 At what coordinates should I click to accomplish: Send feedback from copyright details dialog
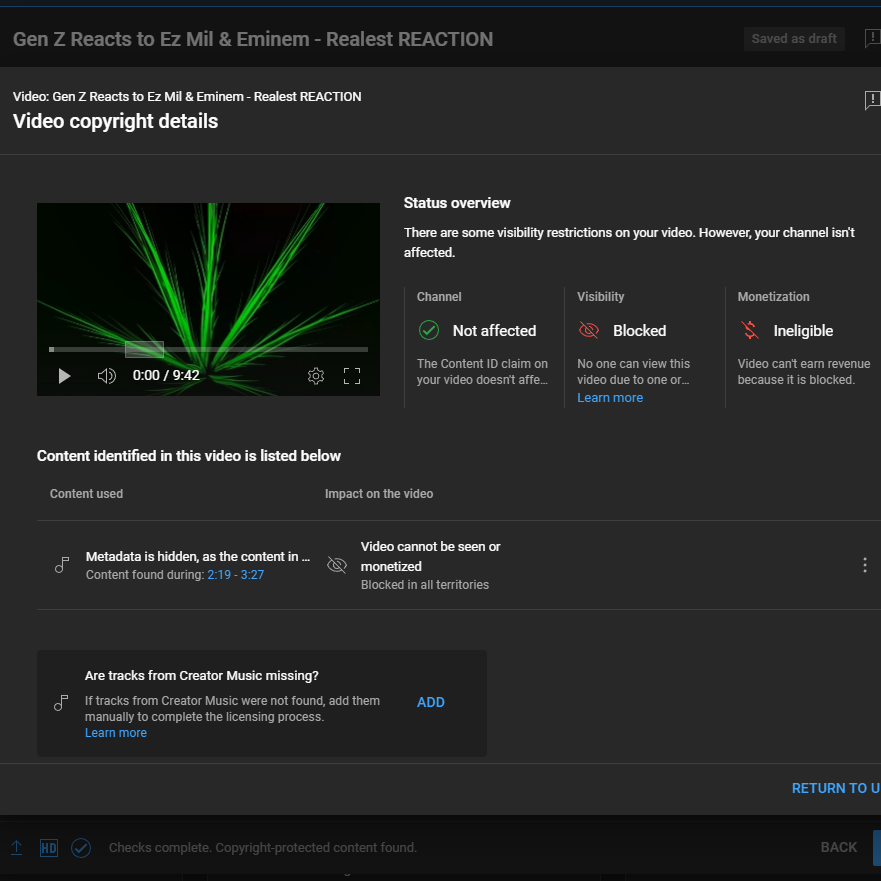[x=871, y=100]
